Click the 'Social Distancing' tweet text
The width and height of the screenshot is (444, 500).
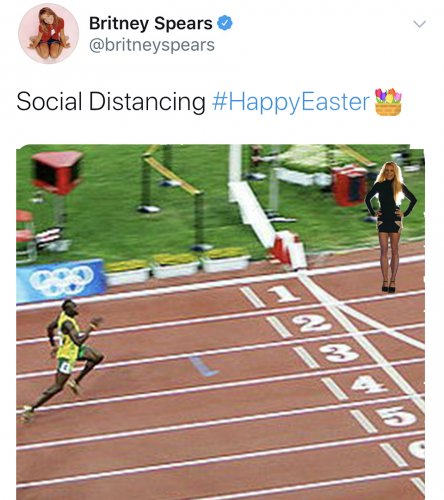click(x=111, y=101)
